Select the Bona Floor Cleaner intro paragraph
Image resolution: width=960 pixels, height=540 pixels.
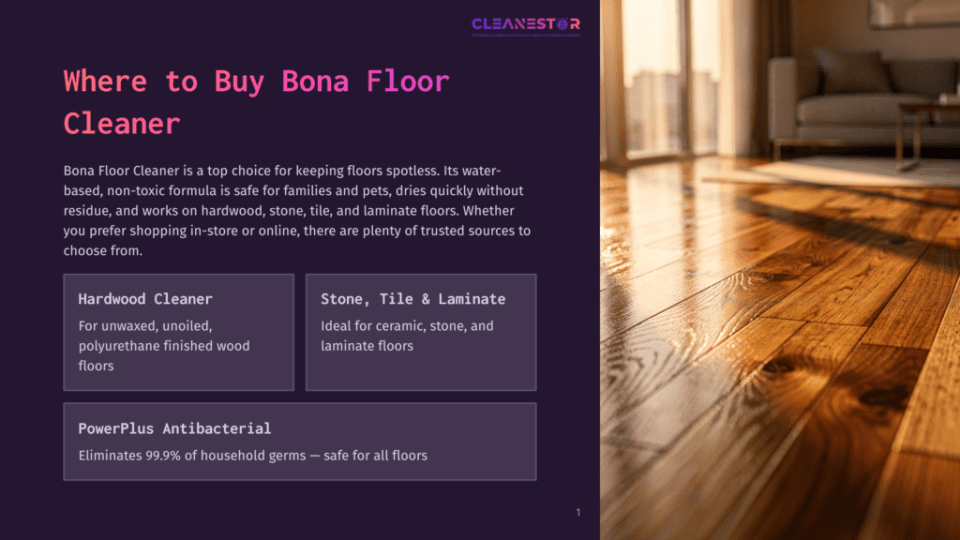click(297, 210)
